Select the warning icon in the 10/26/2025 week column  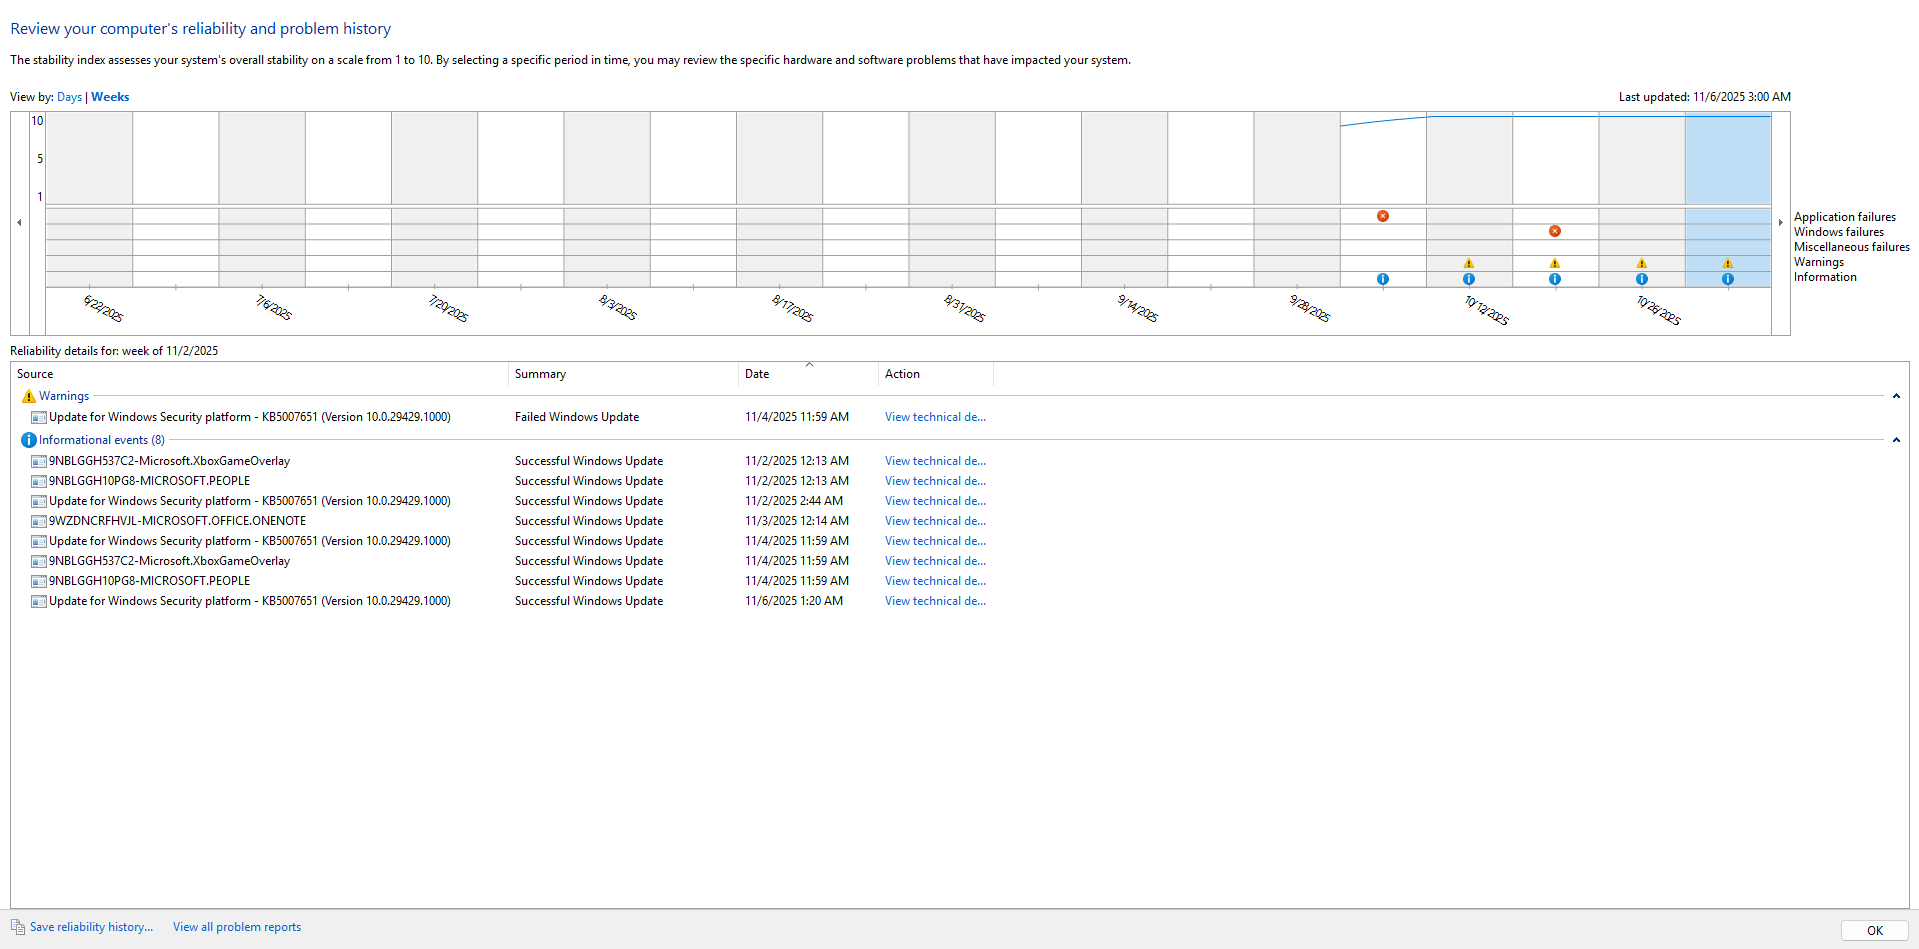coord(1642,263)
